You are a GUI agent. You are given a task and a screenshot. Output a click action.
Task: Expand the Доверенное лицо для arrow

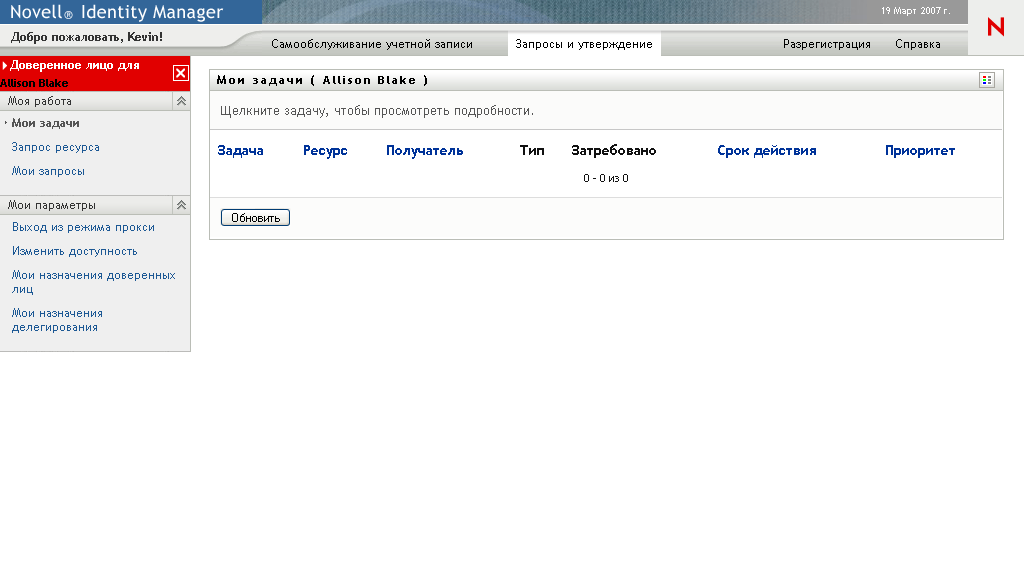pyautogui.click(x=5, y=65)
